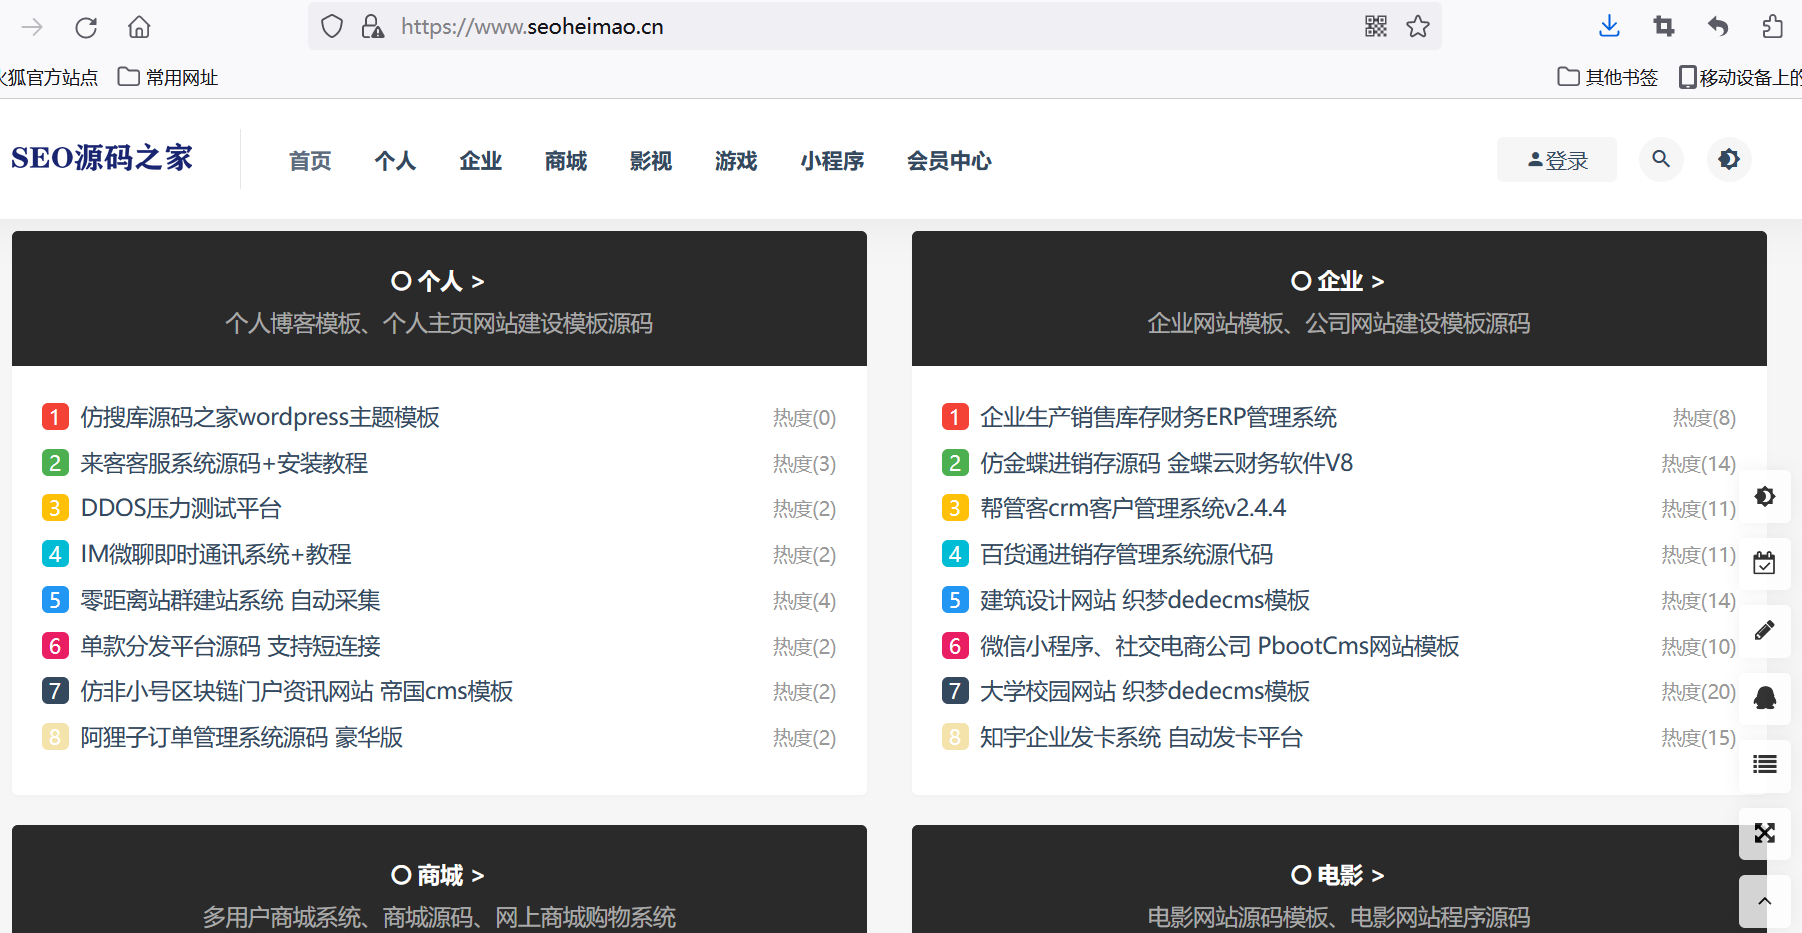Open 零距离站群建站系统 自动采集
Viewport: 1802px width, 933px height.
[x=230, y=600]
